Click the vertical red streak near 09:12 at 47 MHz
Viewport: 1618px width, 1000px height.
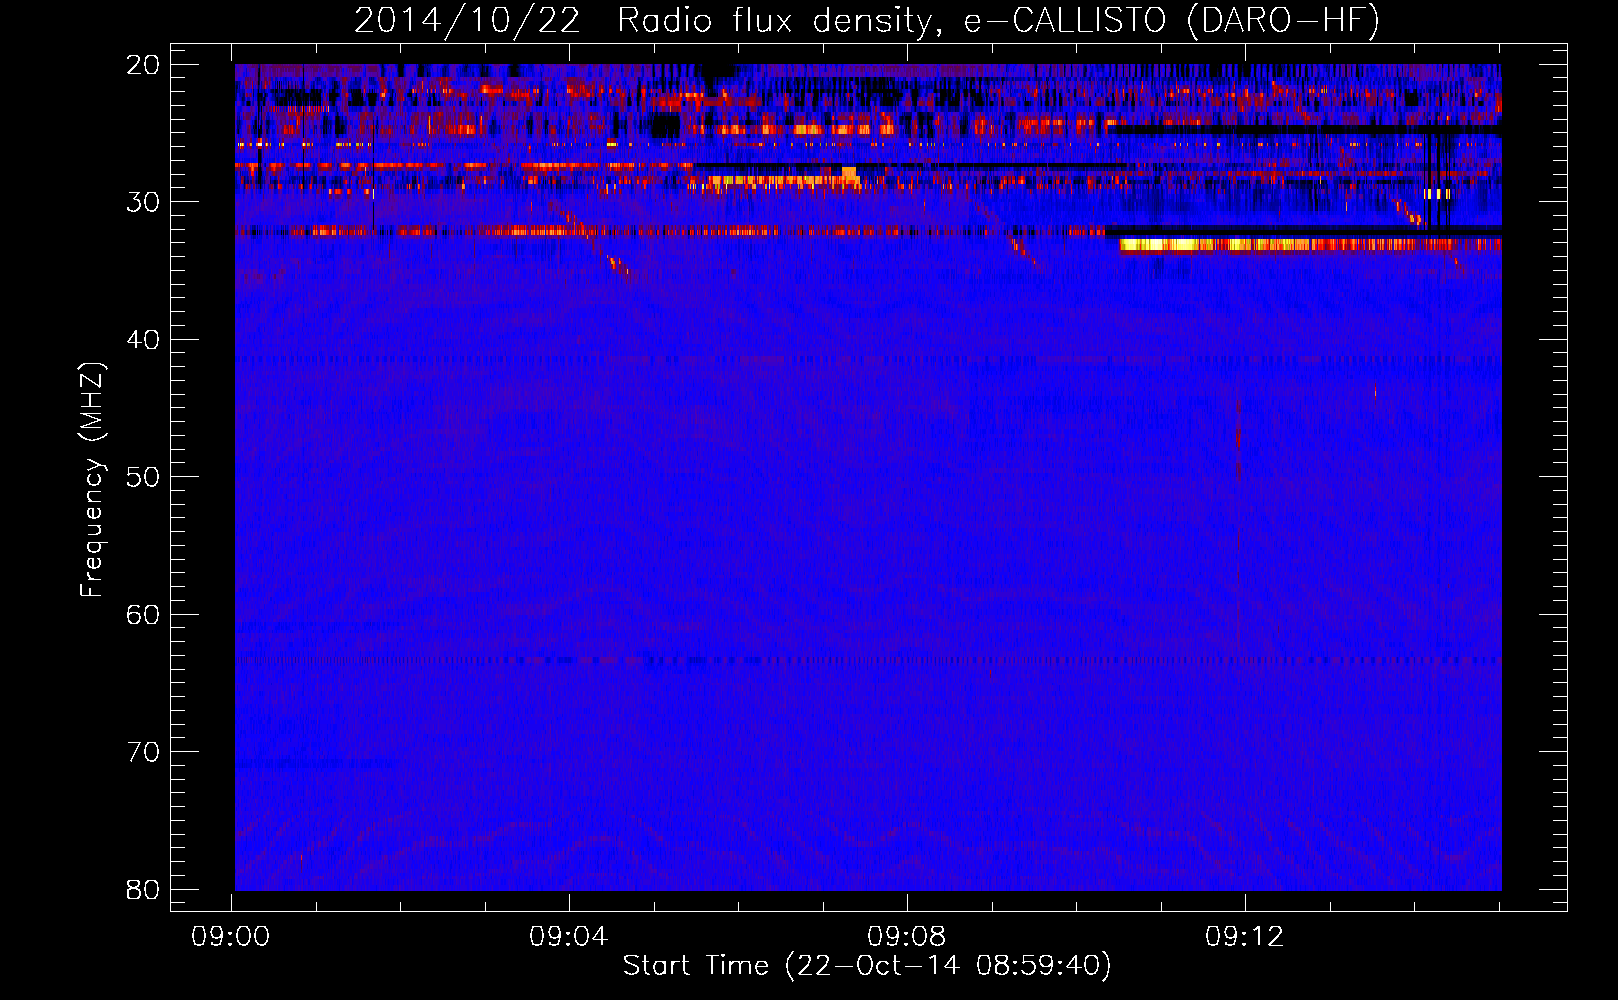[1238, 440]
